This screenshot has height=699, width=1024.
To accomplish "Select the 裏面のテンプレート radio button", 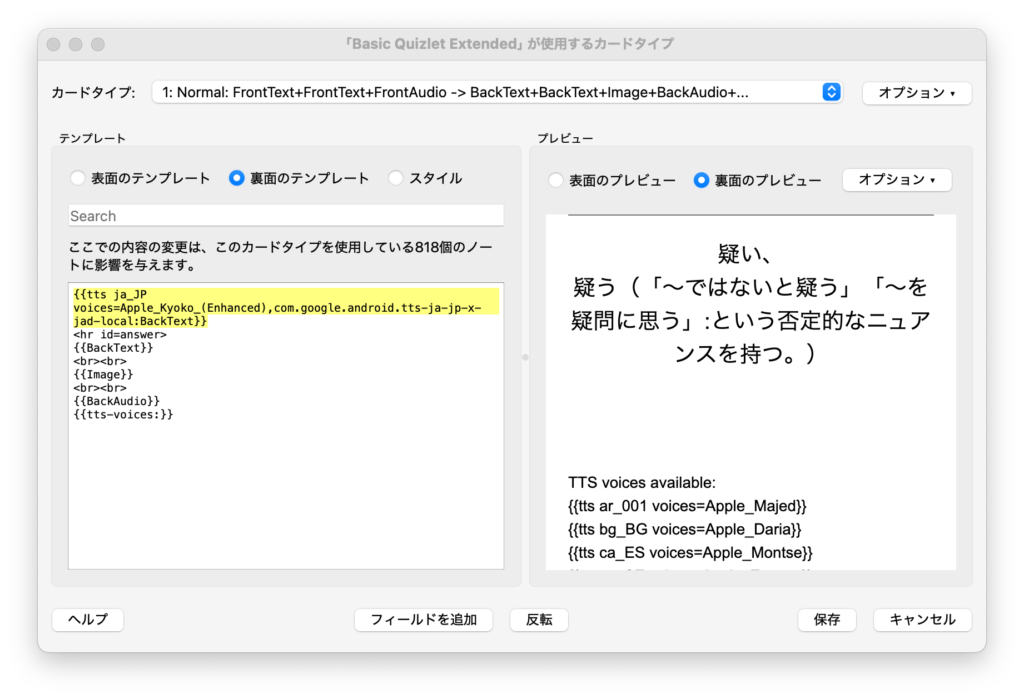I will tap(237, 178).
